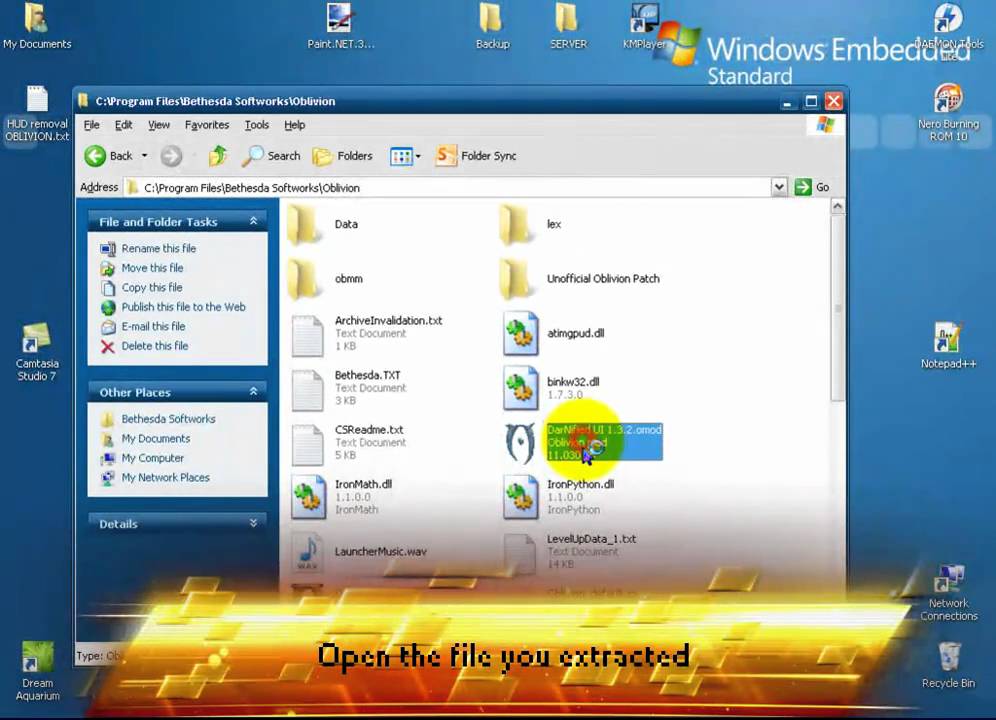
Task: Open the SERVER folder on desktop
Action: pyautogui.click(x=568, y=25)
